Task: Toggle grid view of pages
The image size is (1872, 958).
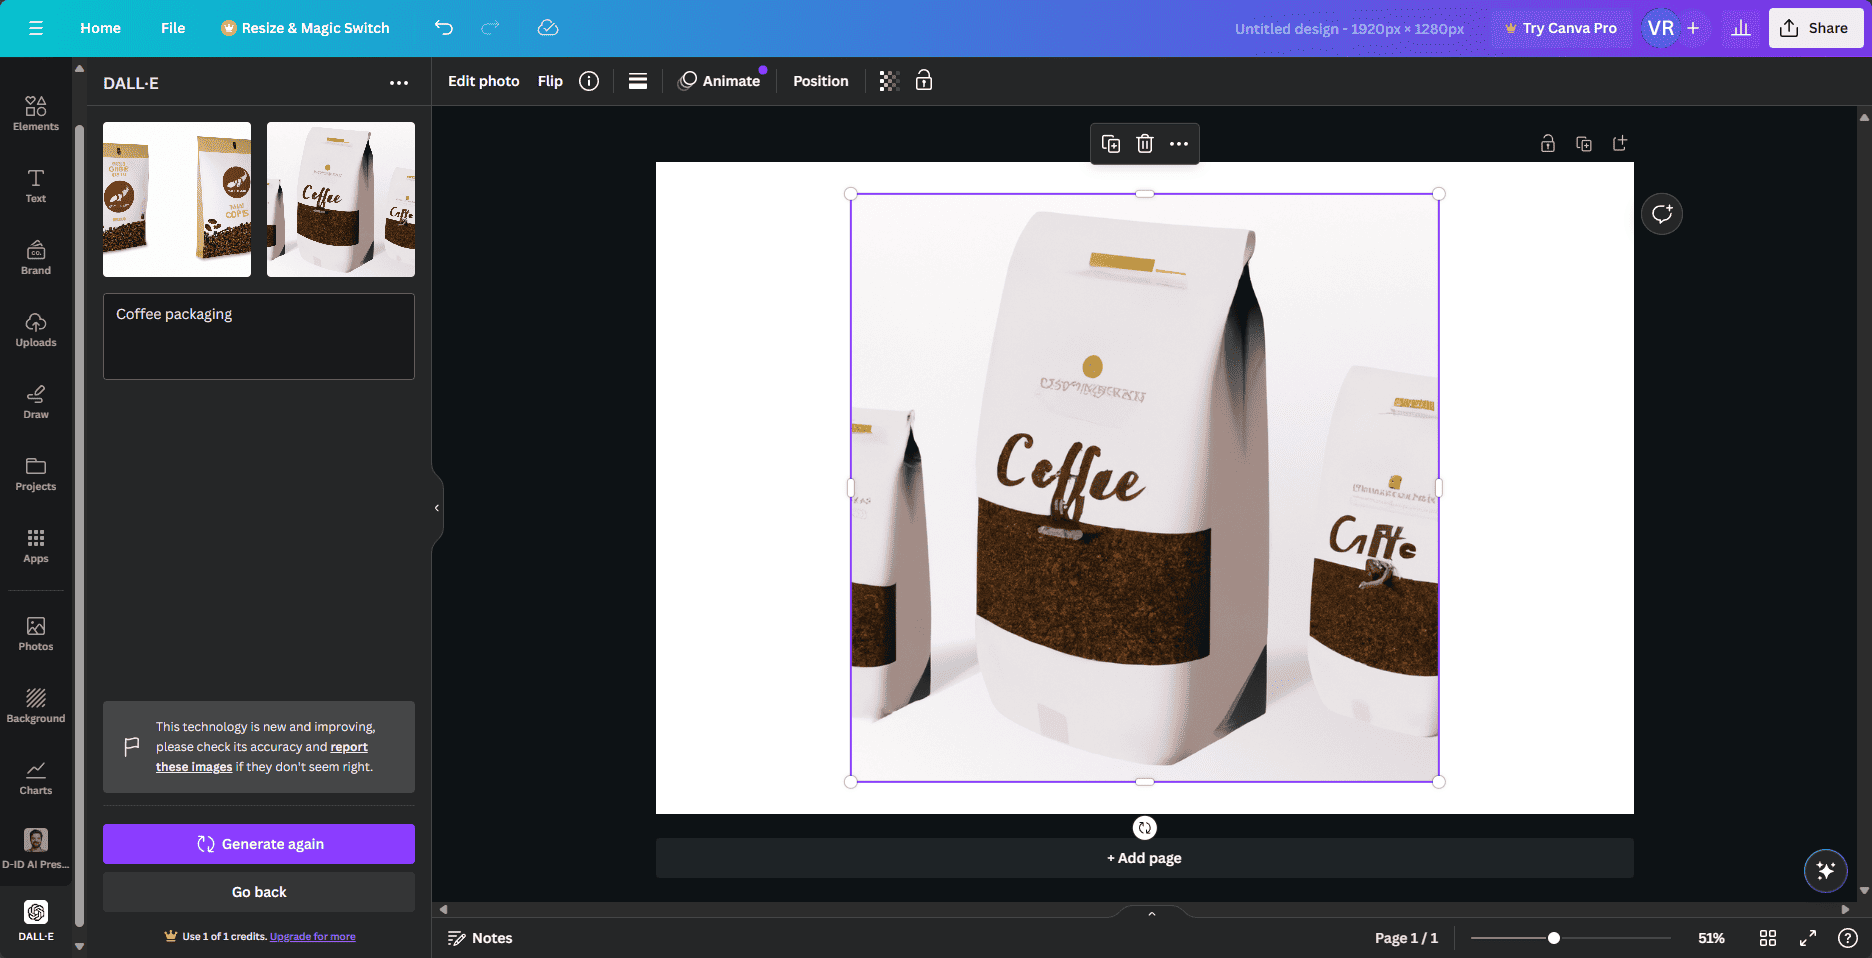Action: [1768, 938]
